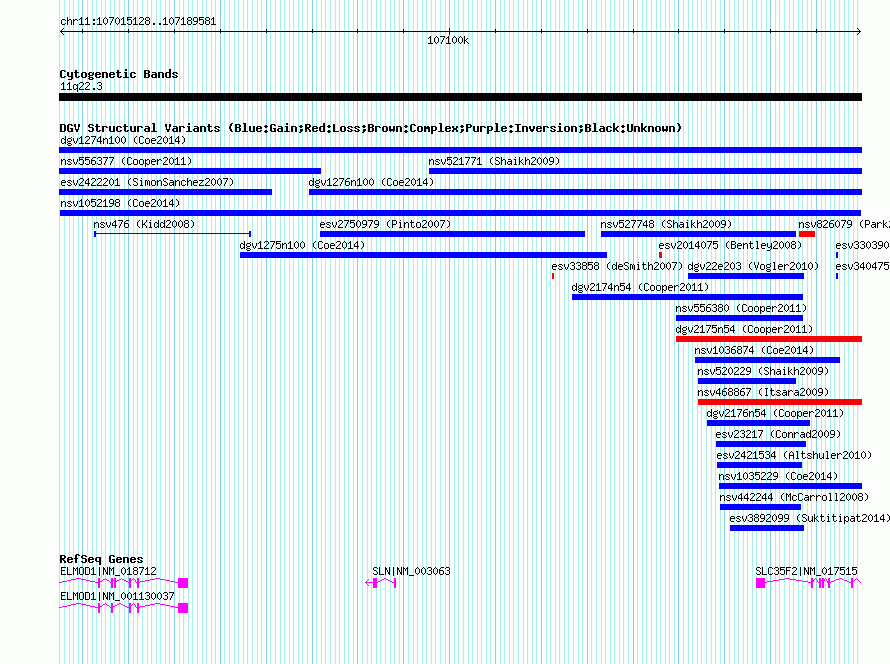Viewport: 890px width, 664px height.
Task: Click the DGV Structural Variants track title
Action: tap(371, 128)
